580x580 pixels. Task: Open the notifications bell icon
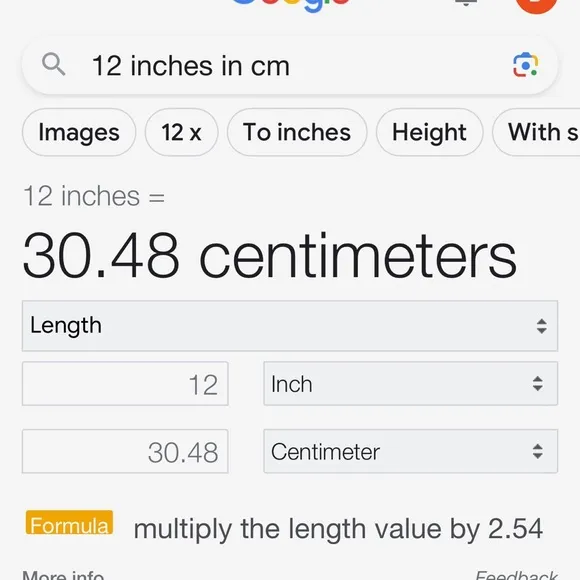(466, 3)
